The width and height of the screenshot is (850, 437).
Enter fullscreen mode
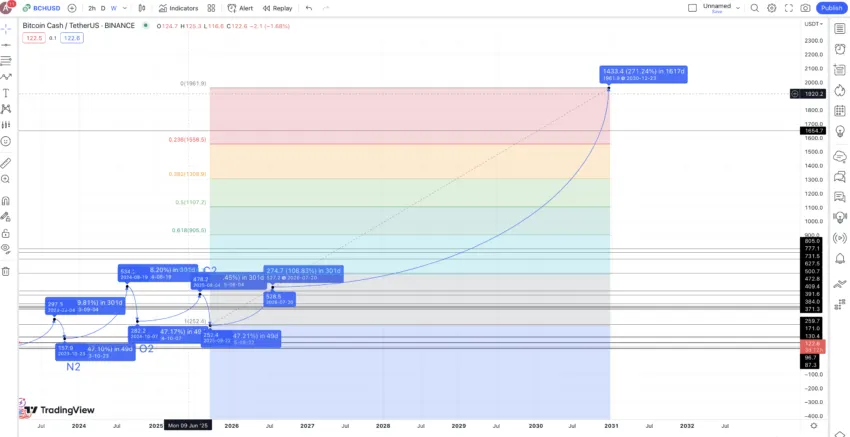tap(788, 8)
